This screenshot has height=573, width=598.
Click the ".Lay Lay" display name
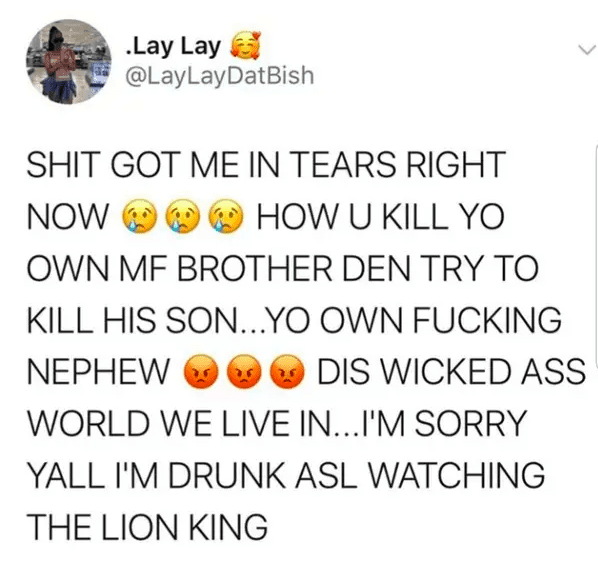point(174,47)
